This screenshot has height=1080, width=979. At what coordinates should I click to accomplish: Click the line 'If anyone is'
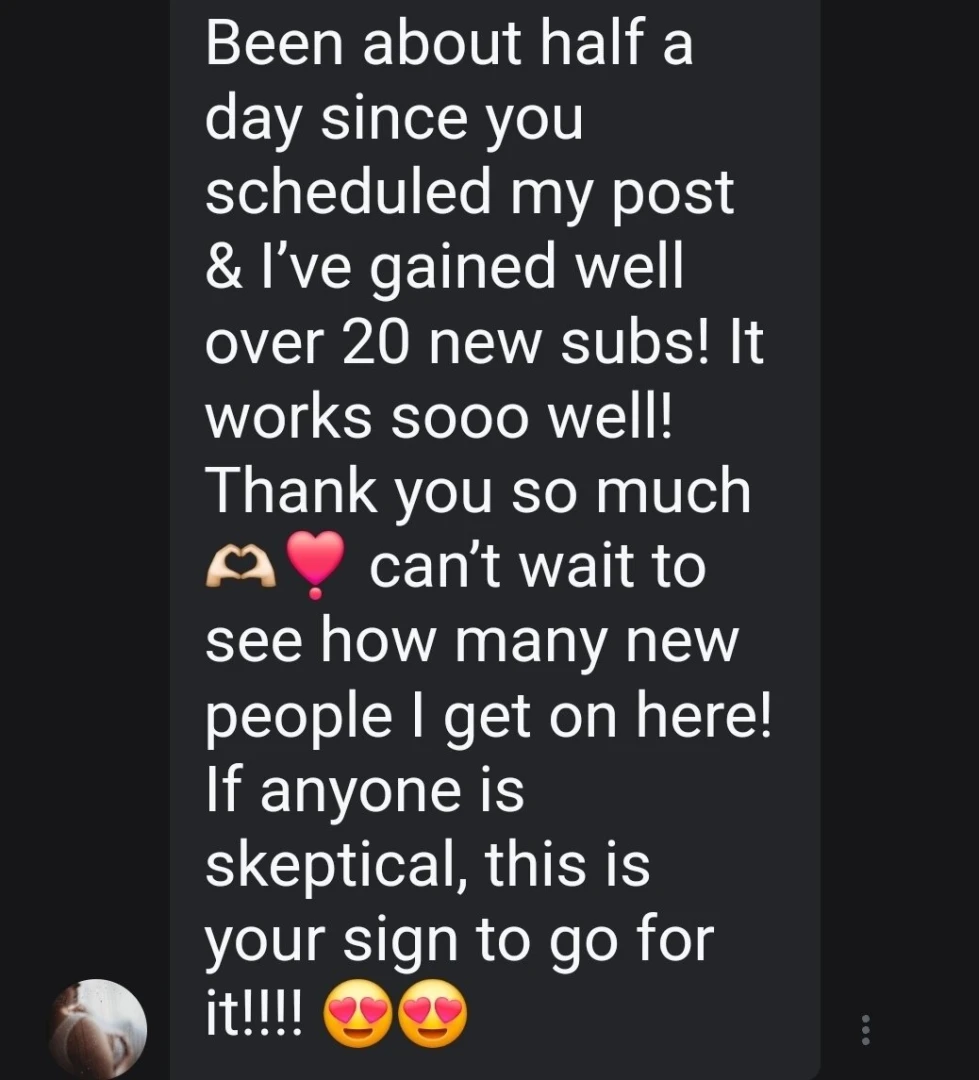point(365,792)
